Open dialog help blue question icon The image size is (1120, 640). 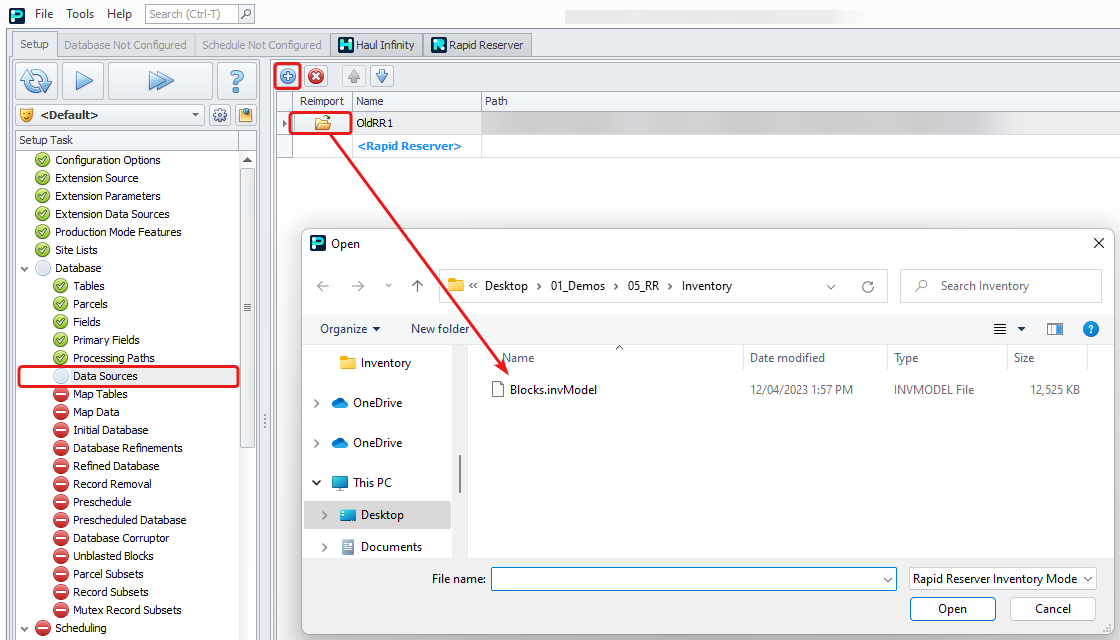[x=1091, y=329]
